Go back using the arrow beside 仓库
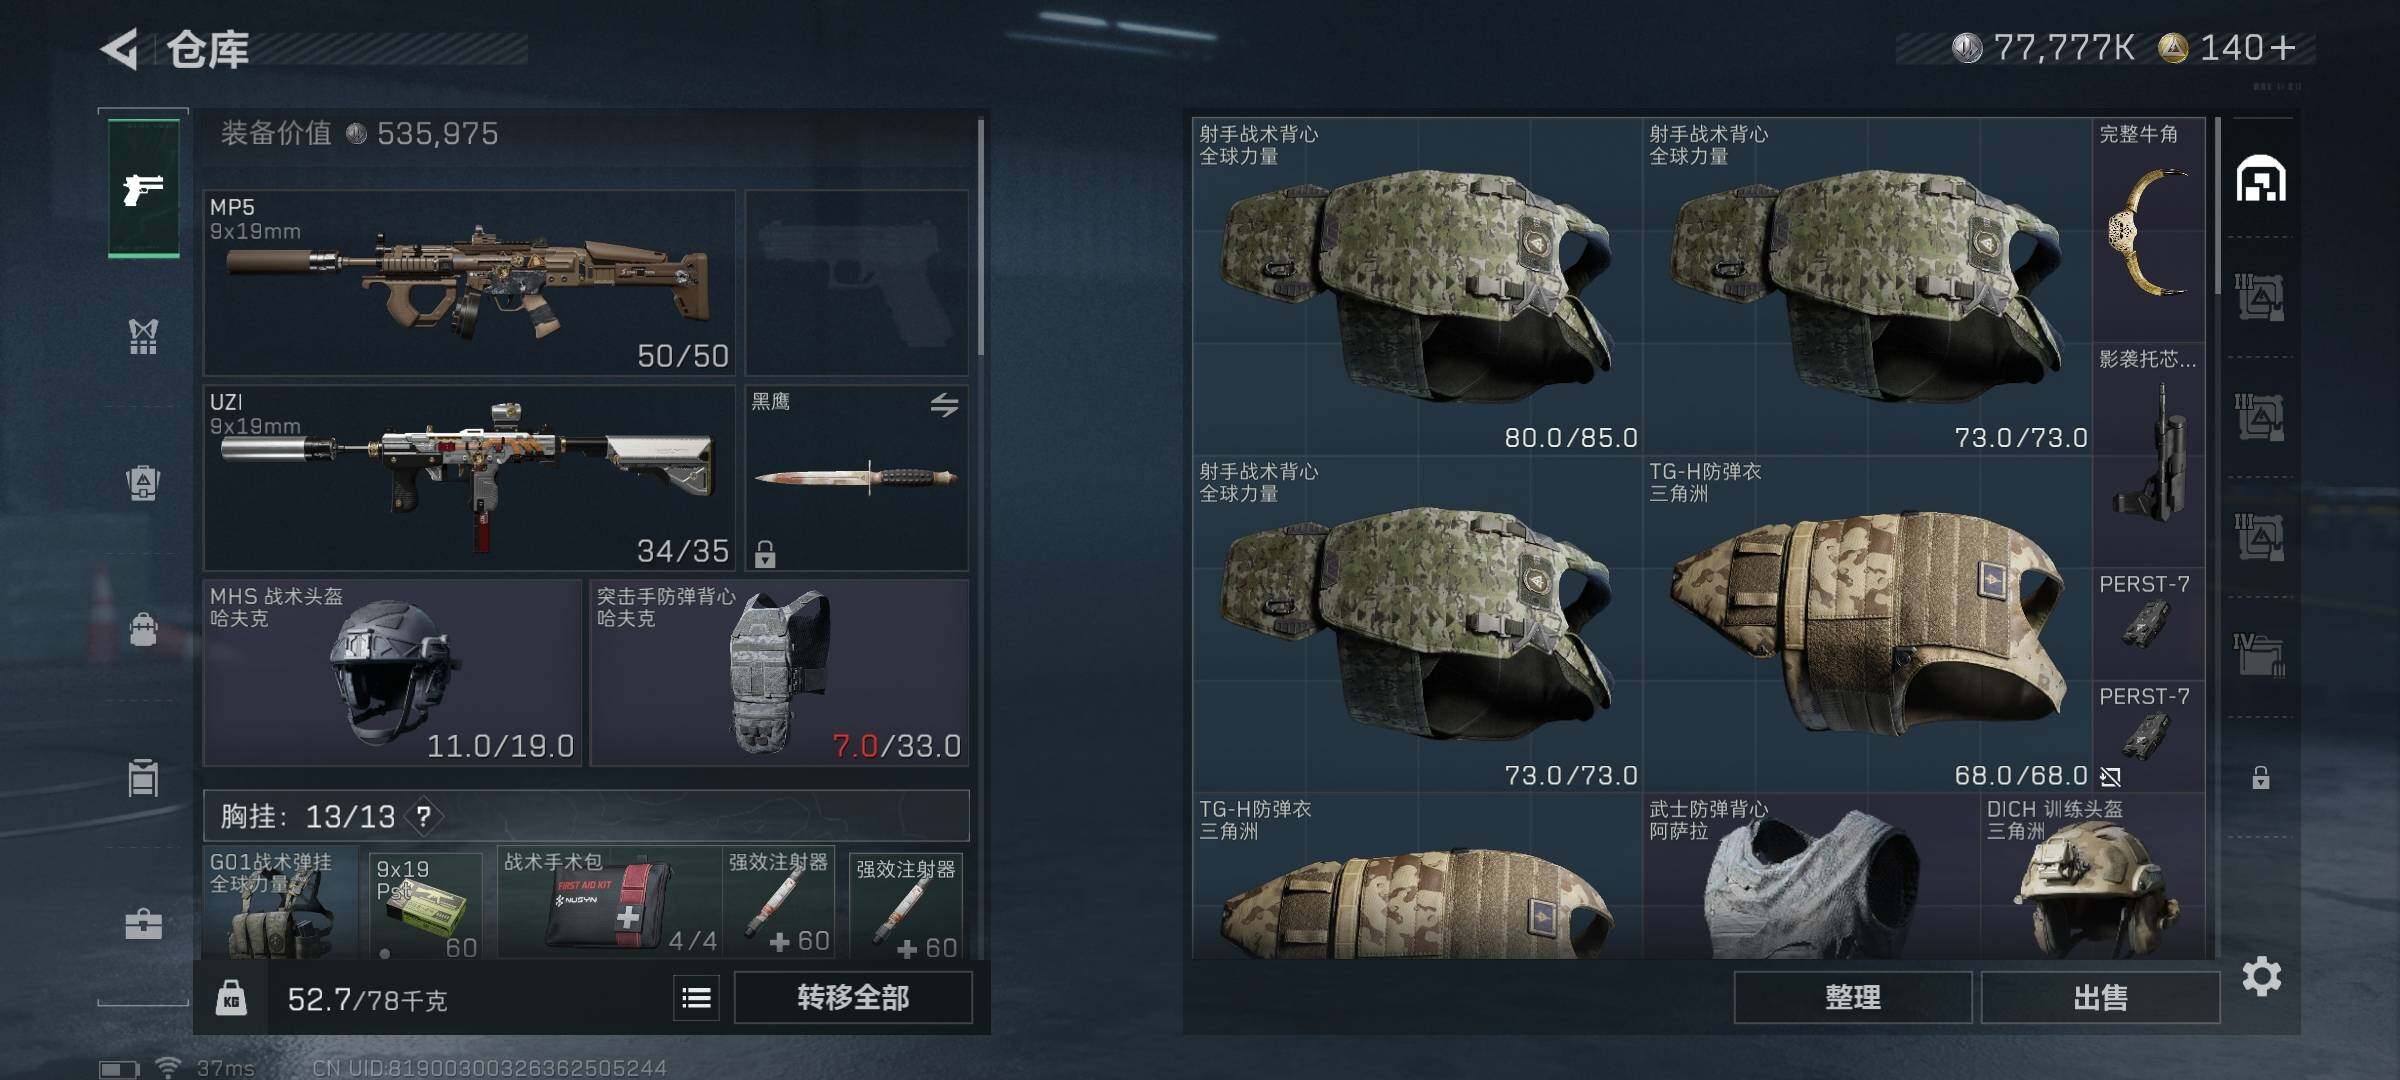The height and width of the screenshot is (1080, 2400). [121, 49]
